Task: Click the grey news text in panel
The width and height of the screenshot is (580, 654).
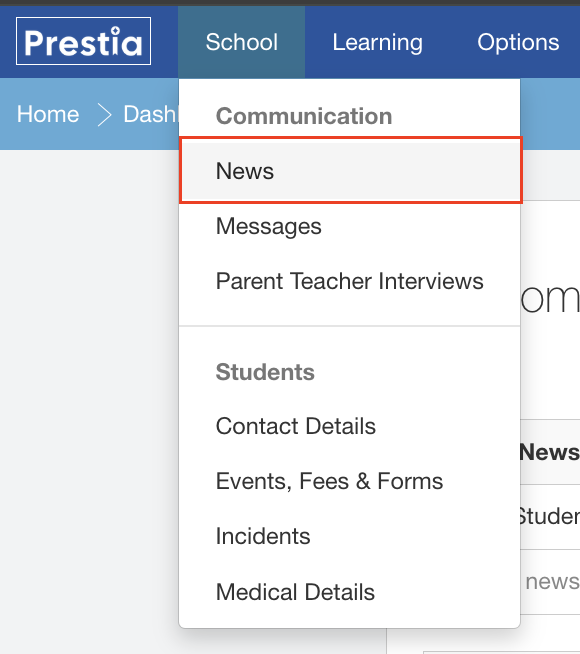Action: point(552,581)
